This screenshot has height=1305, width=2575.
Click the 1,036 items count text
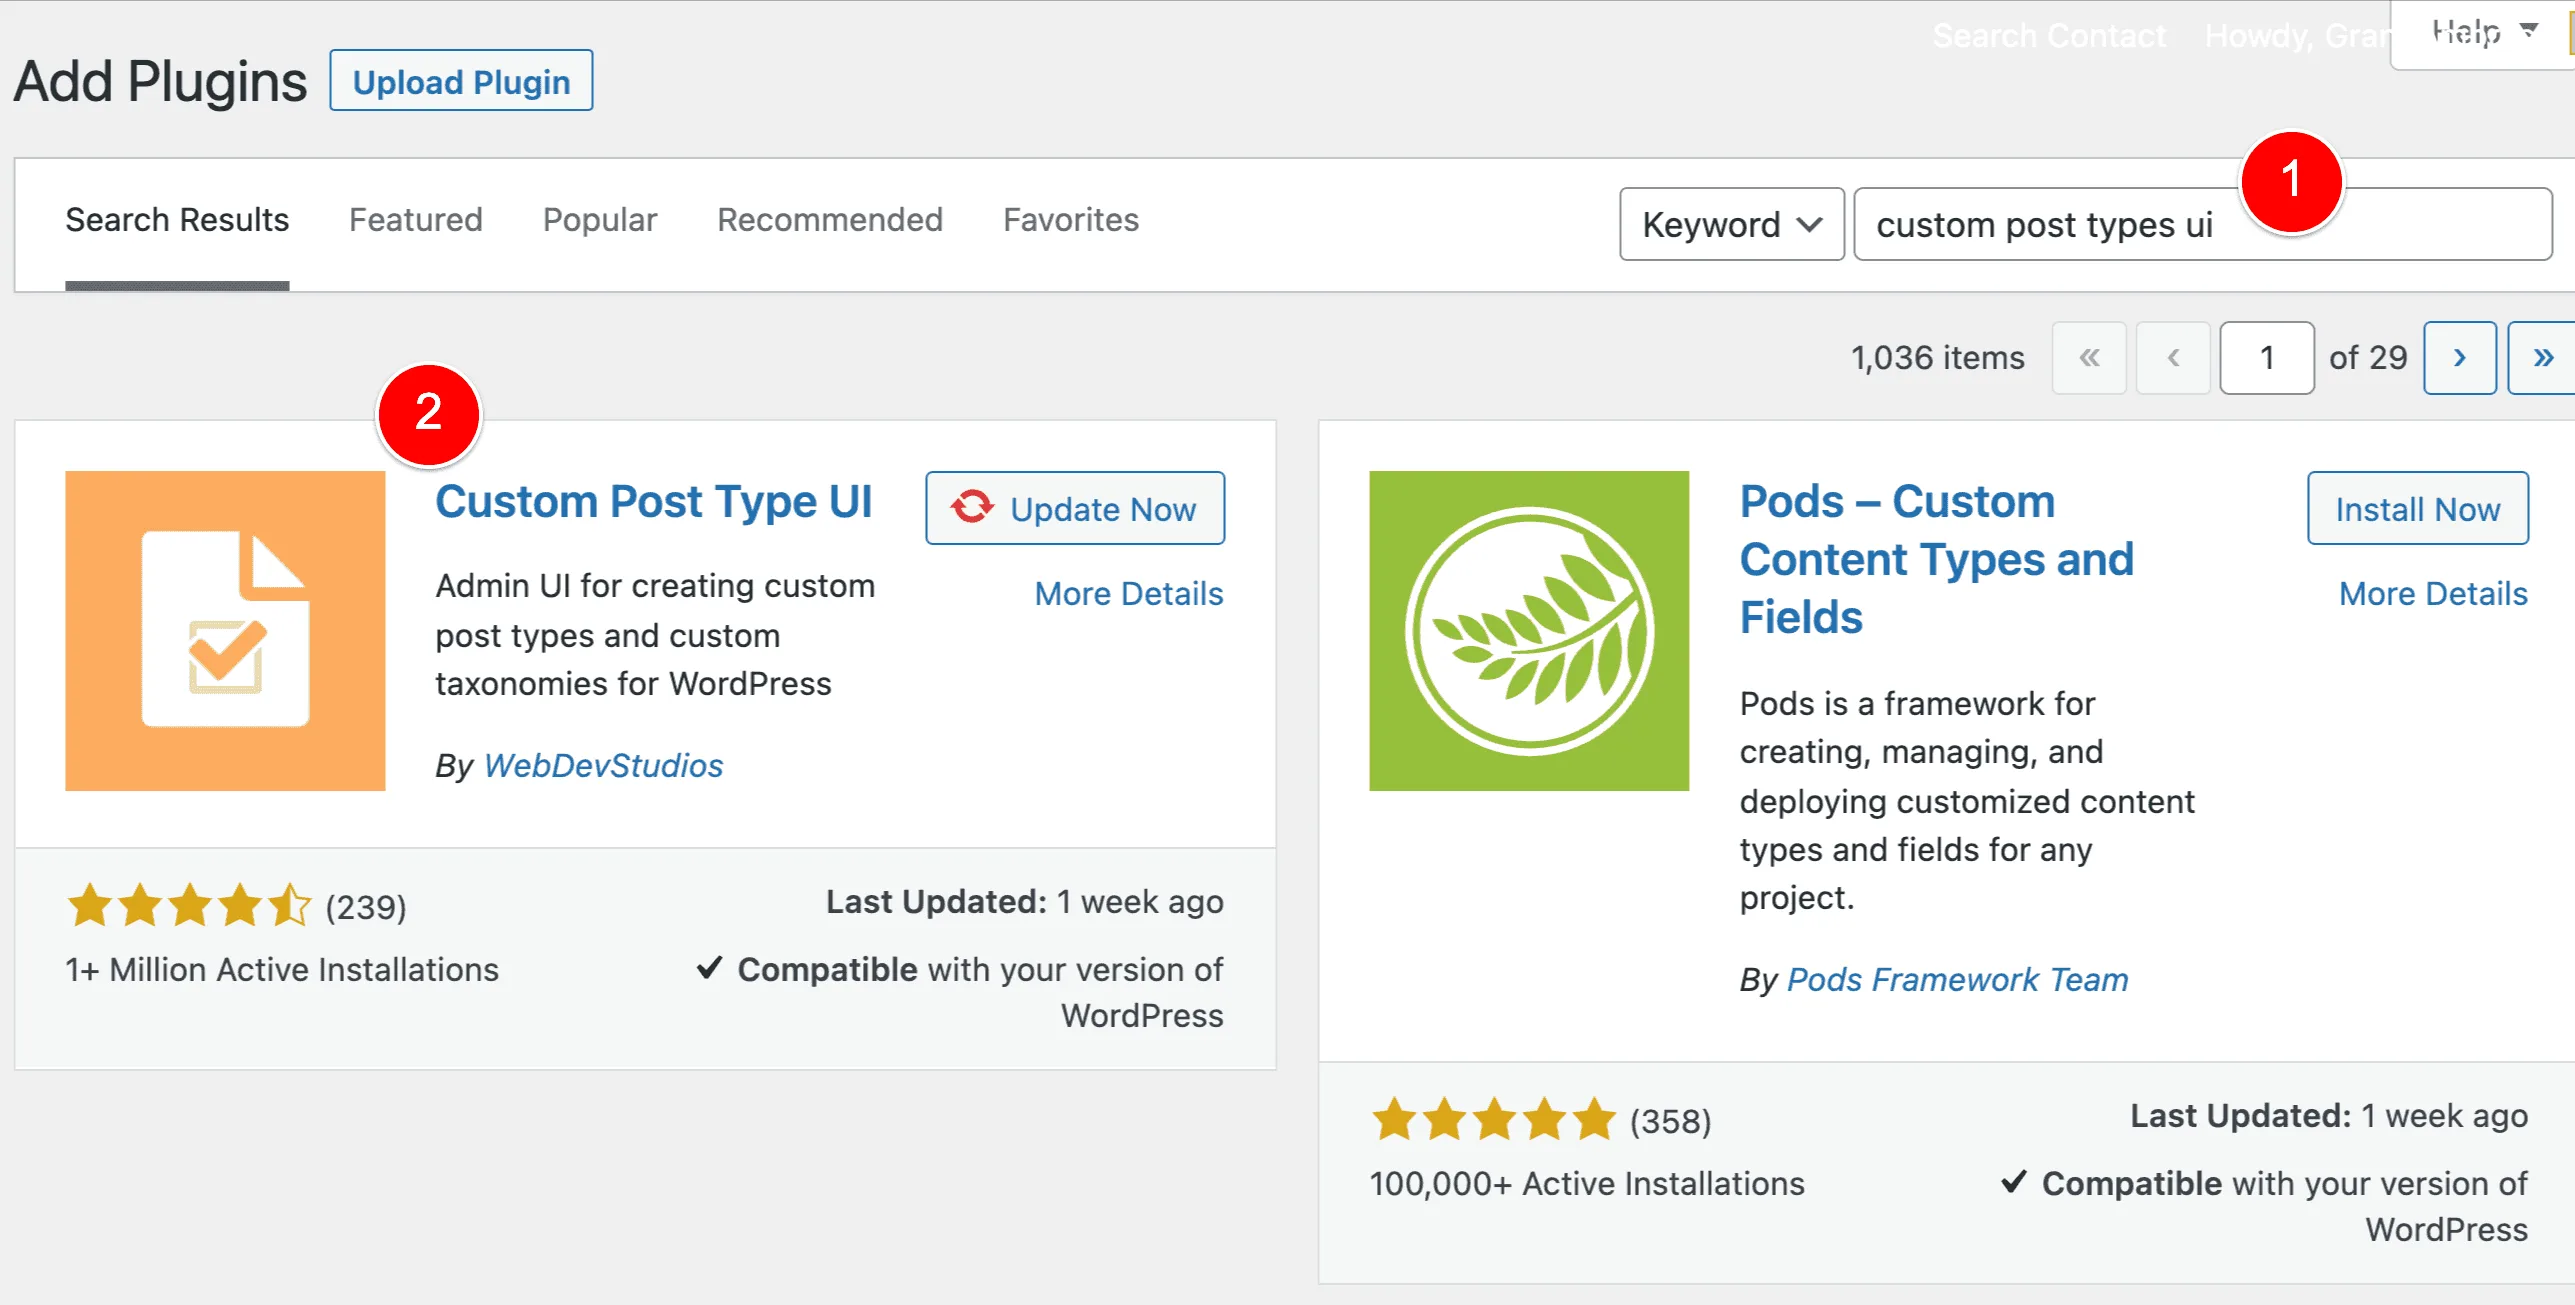(x=1937, y=358)
